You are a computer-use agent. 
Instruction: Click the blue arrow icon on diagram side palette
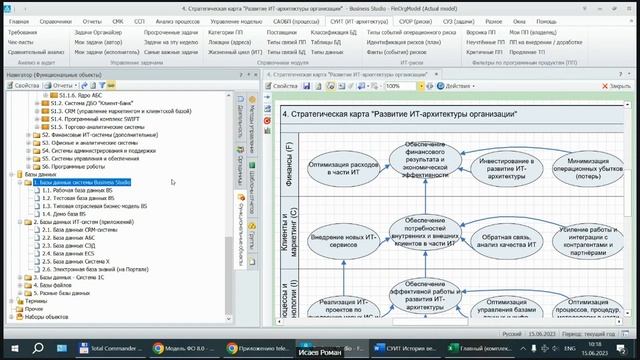pyautogui.click(x=267, y=97)
